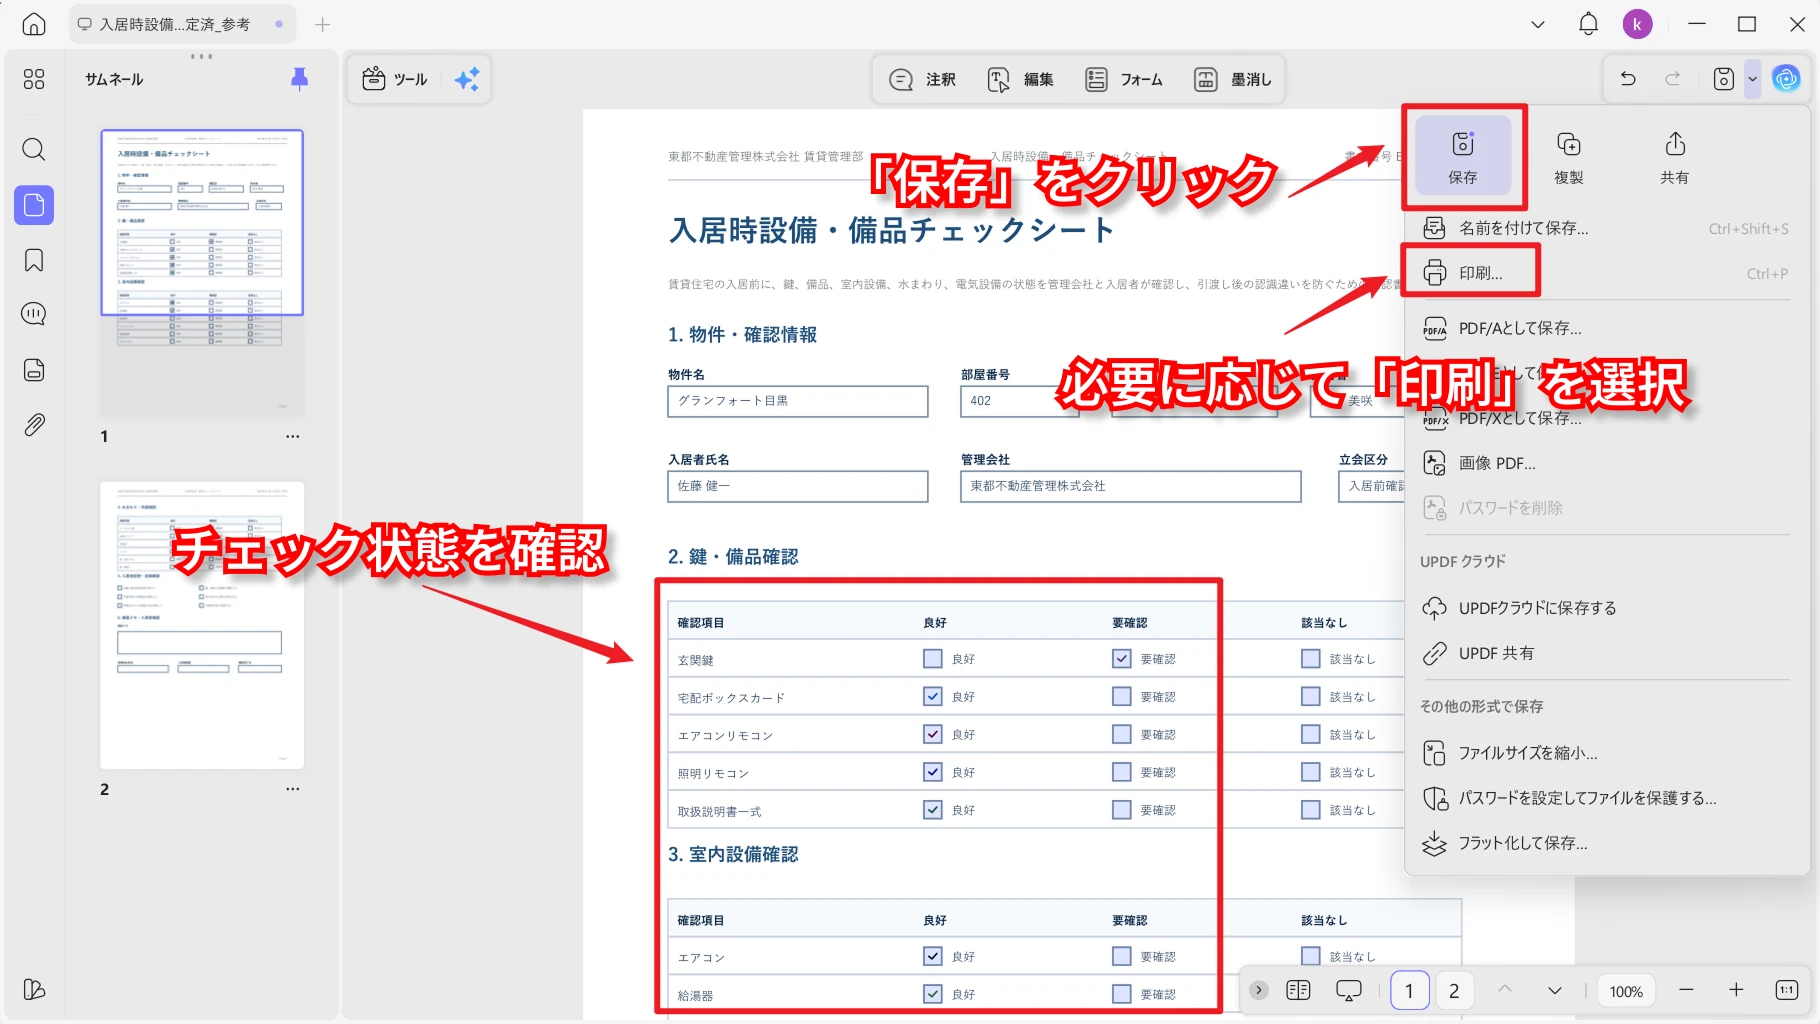The image size is (1820, 1024).
Task: Click the undo arrow
Action: click(x=1628, y=79)
